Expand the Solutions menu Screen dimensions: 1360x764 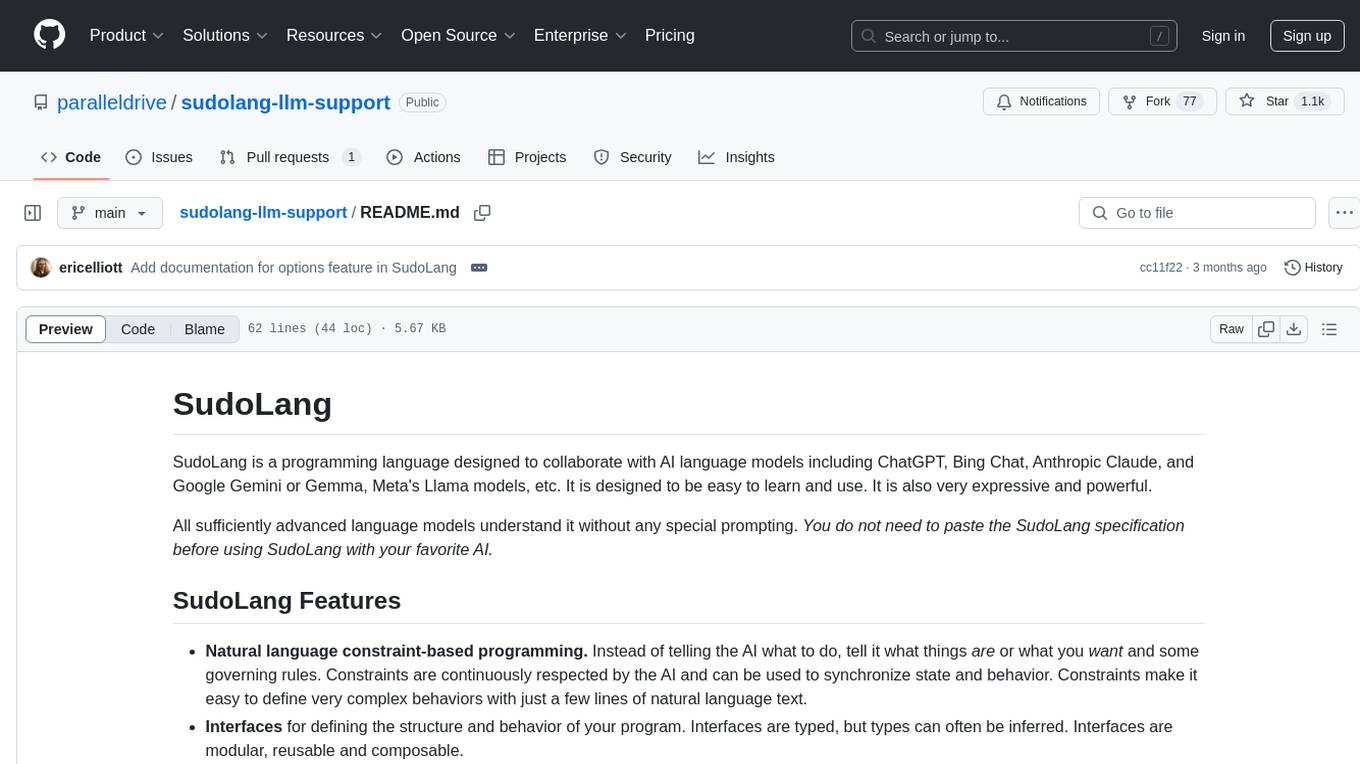[225, 35]
